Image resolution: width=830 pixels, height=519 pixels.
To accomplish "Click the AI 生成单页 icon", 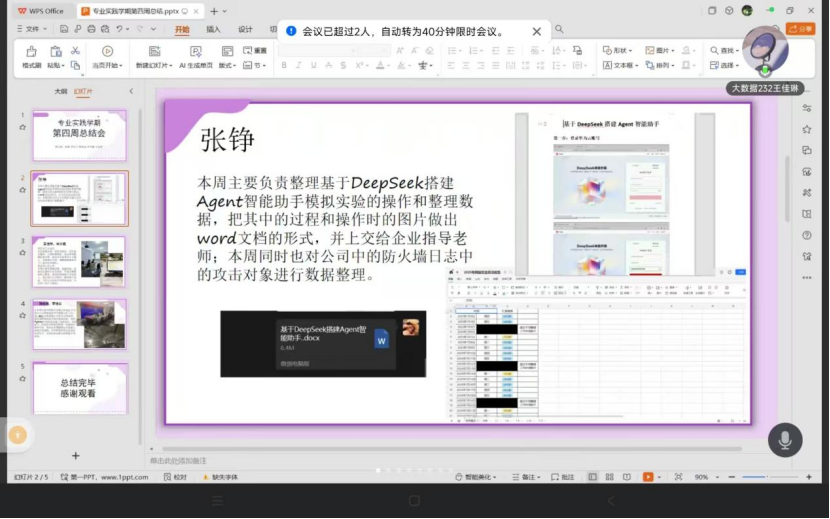I will point(194,57).
